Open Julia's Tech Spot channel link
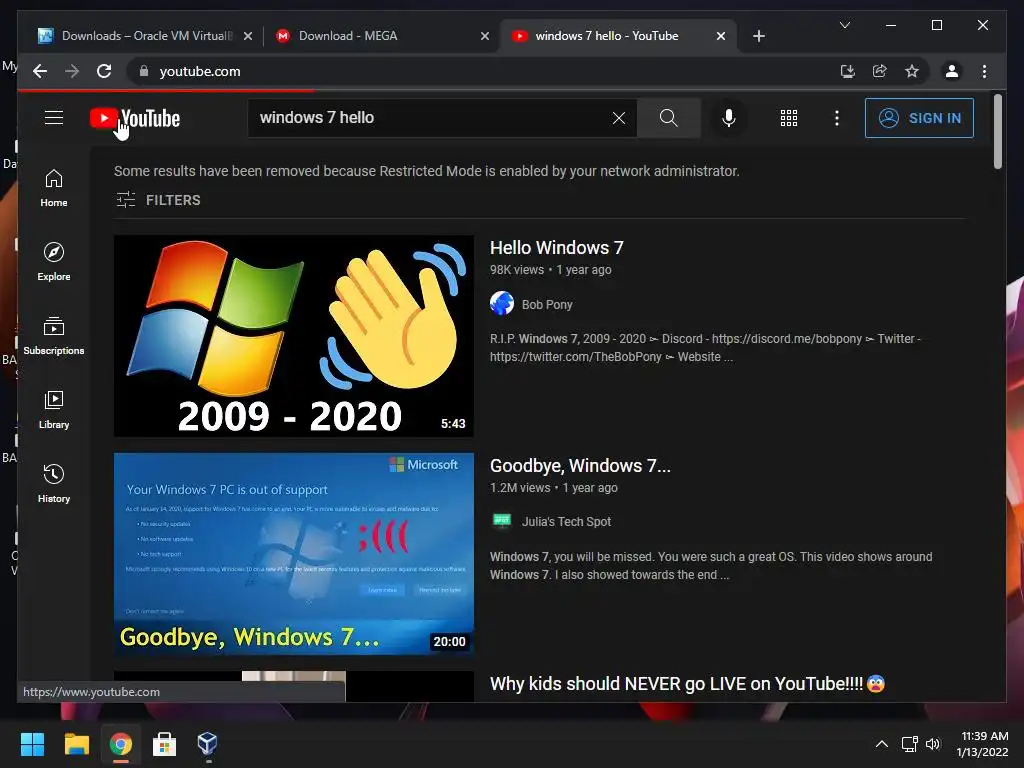Image resolution: width=1024 pixels, height=768 pixels. [566, 522]
